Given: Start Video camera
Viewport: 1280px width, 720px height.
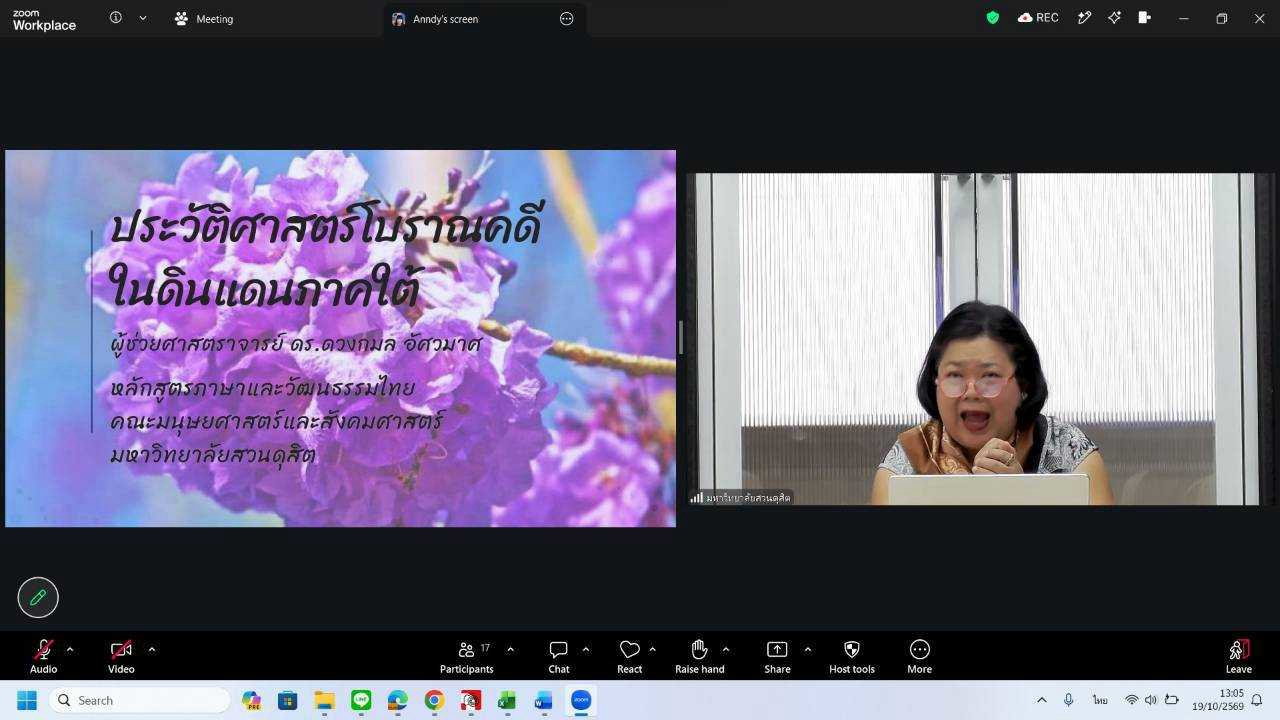Looking at the screenshot, I should point(121,657).
